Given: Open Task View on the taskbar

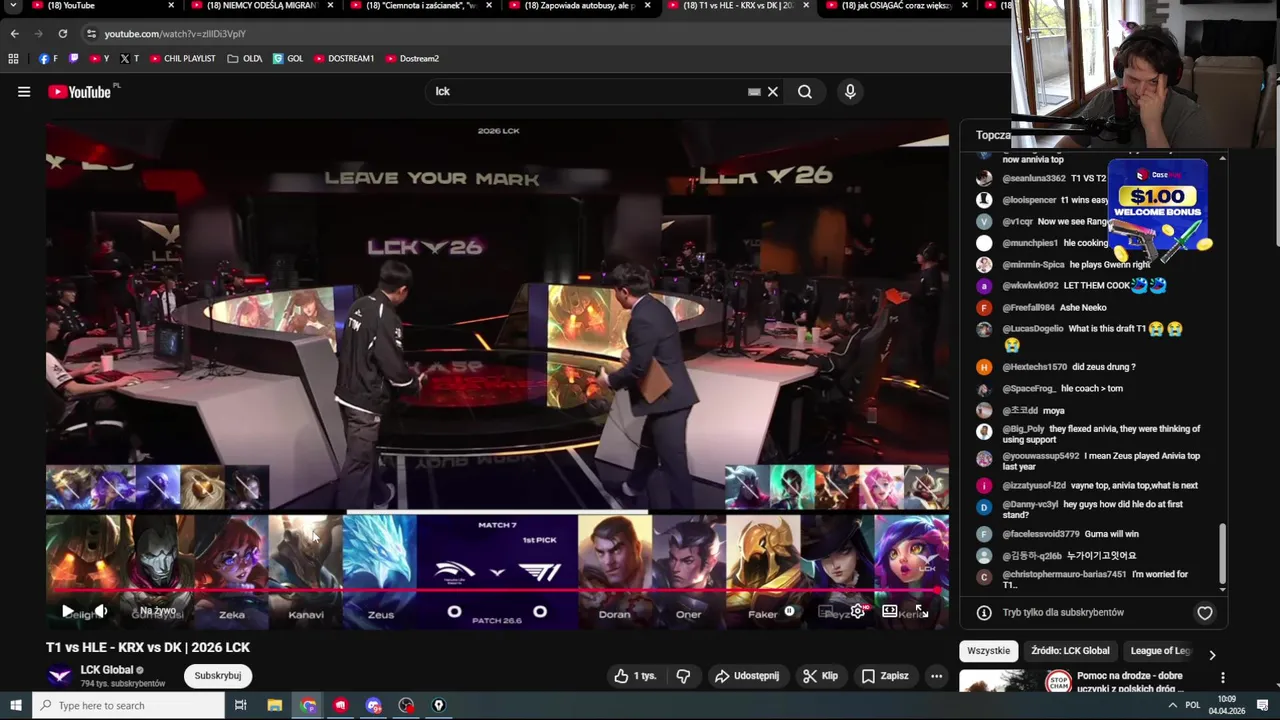Looking at the screenshot, I should [x=241, y=706].
